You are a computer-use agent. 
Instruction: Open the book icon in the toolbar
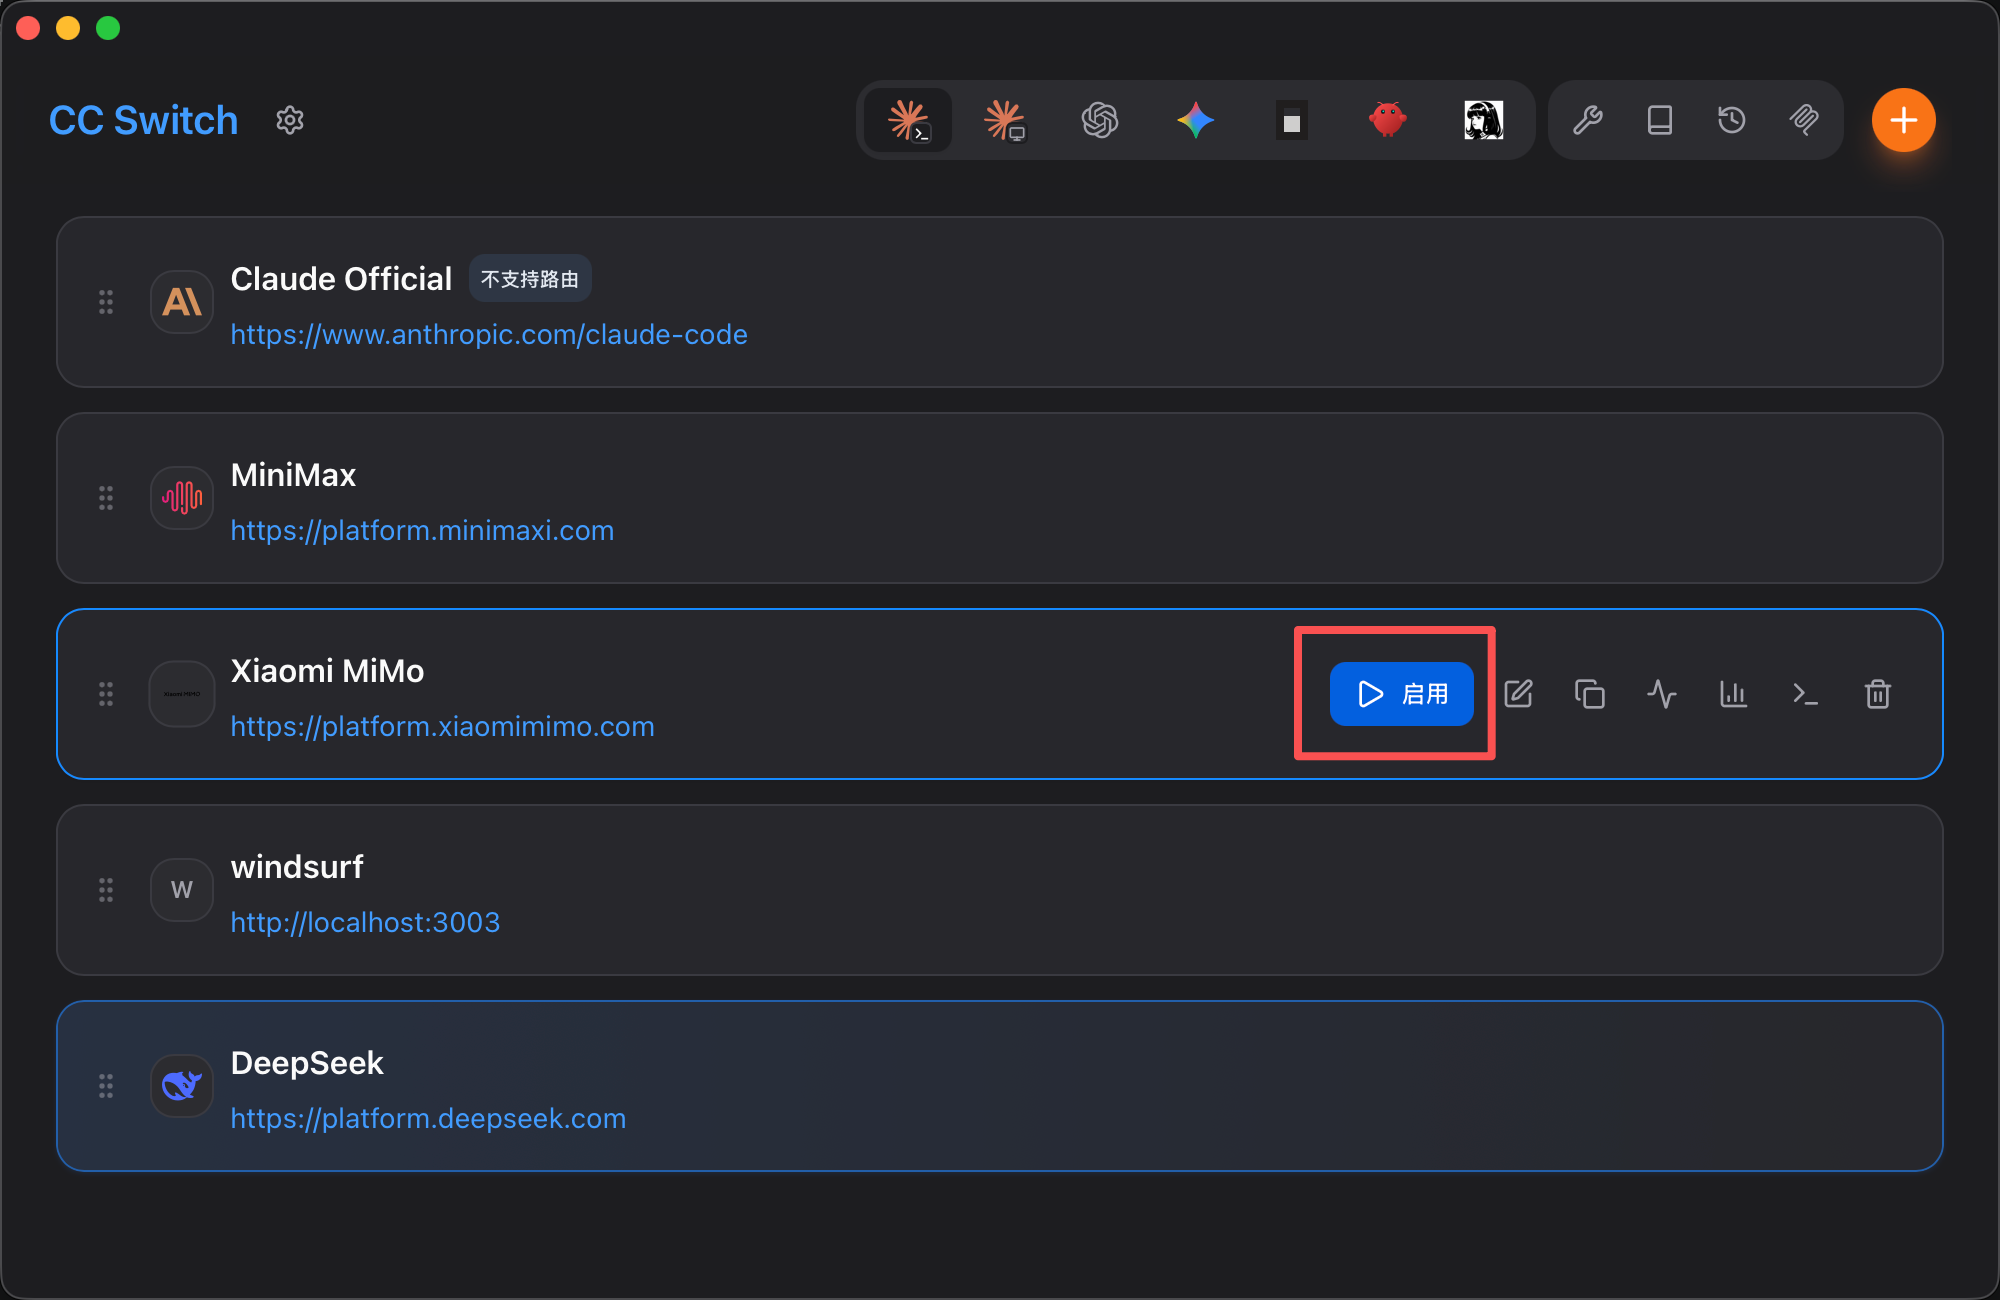1660,120
